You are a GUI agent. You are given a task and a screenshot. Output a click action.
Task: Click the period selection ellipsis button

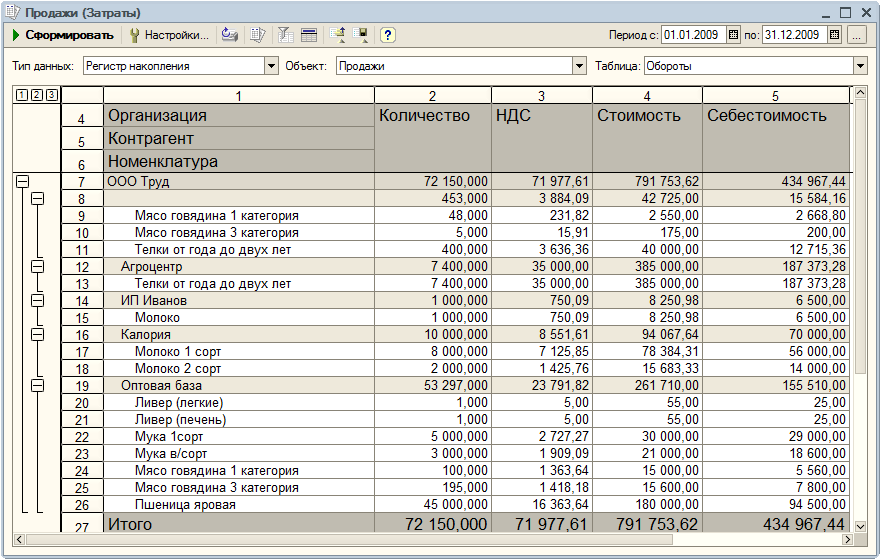click(856, 35)
